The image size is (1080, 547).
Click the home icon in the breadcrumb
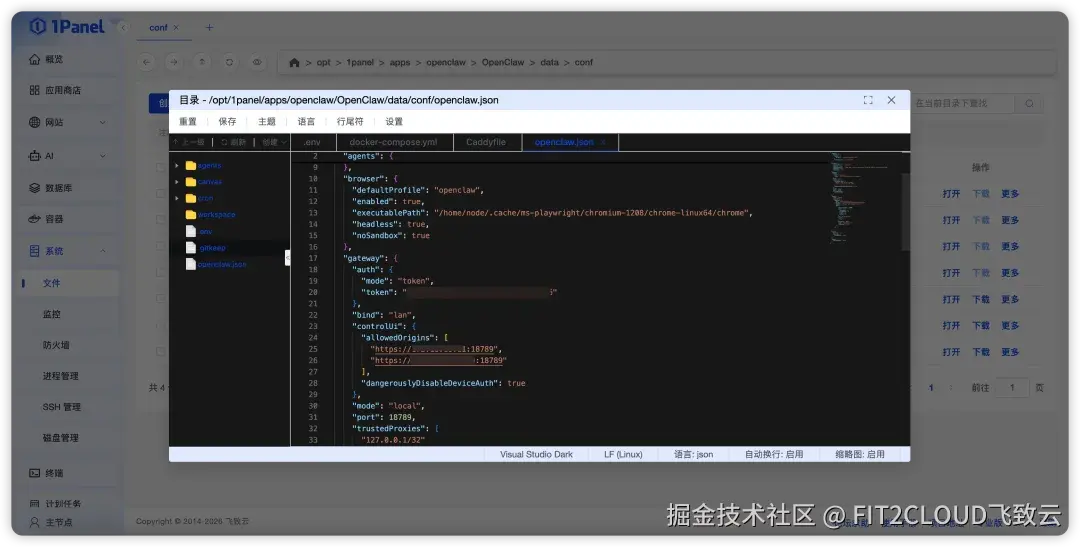click(x=294, y=63)
